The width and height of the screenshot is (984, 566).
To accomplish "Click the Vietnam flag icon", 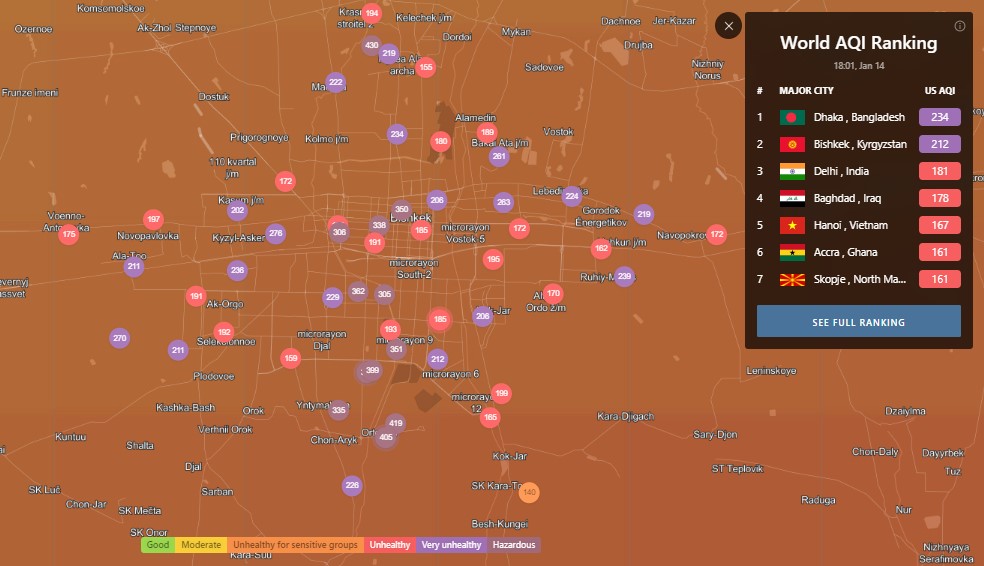I will click(x=792, y=225).
